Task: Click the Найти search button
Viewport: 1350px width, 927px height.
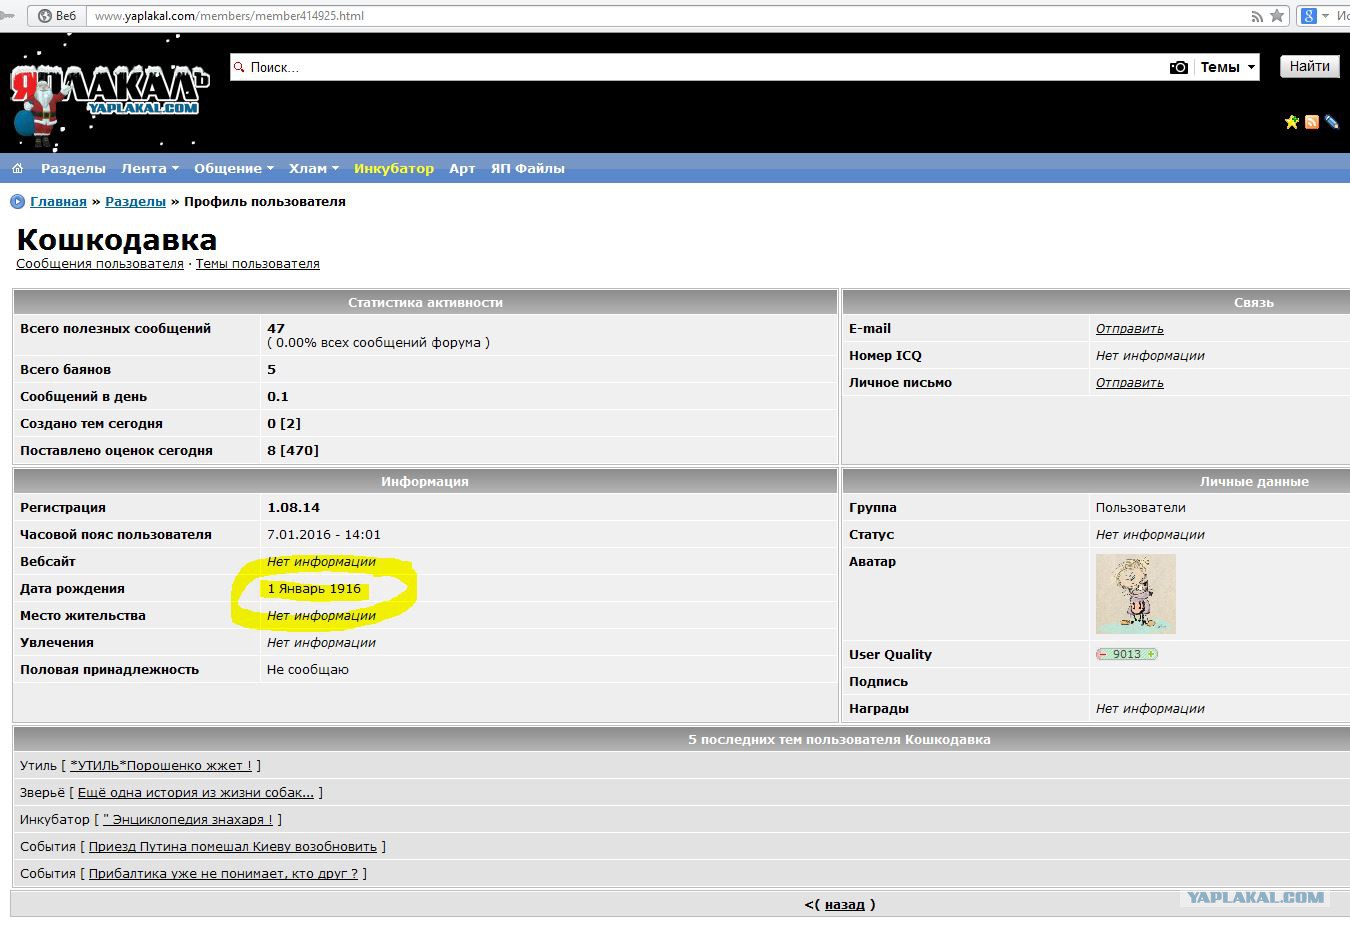Action: point(1310,66)
